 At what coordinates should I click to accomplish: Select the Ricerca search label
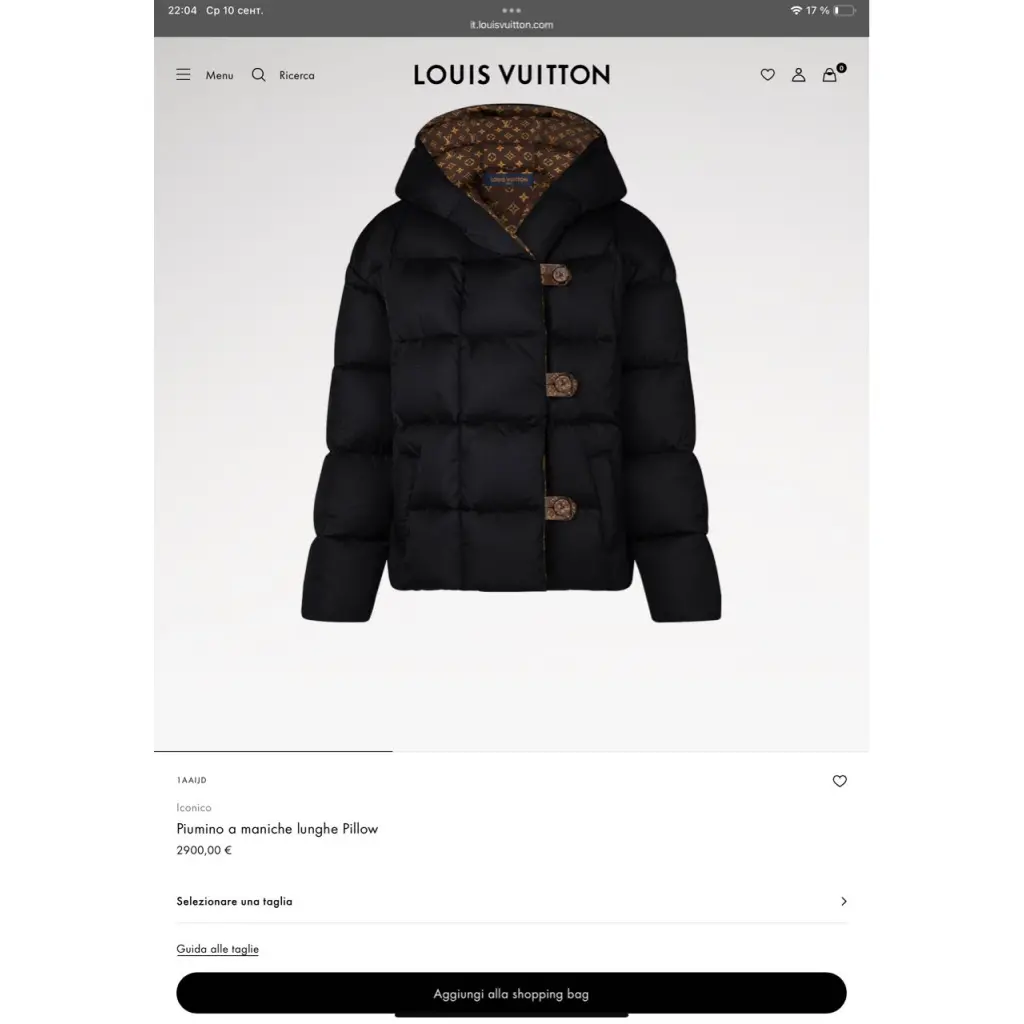point(296,75)
